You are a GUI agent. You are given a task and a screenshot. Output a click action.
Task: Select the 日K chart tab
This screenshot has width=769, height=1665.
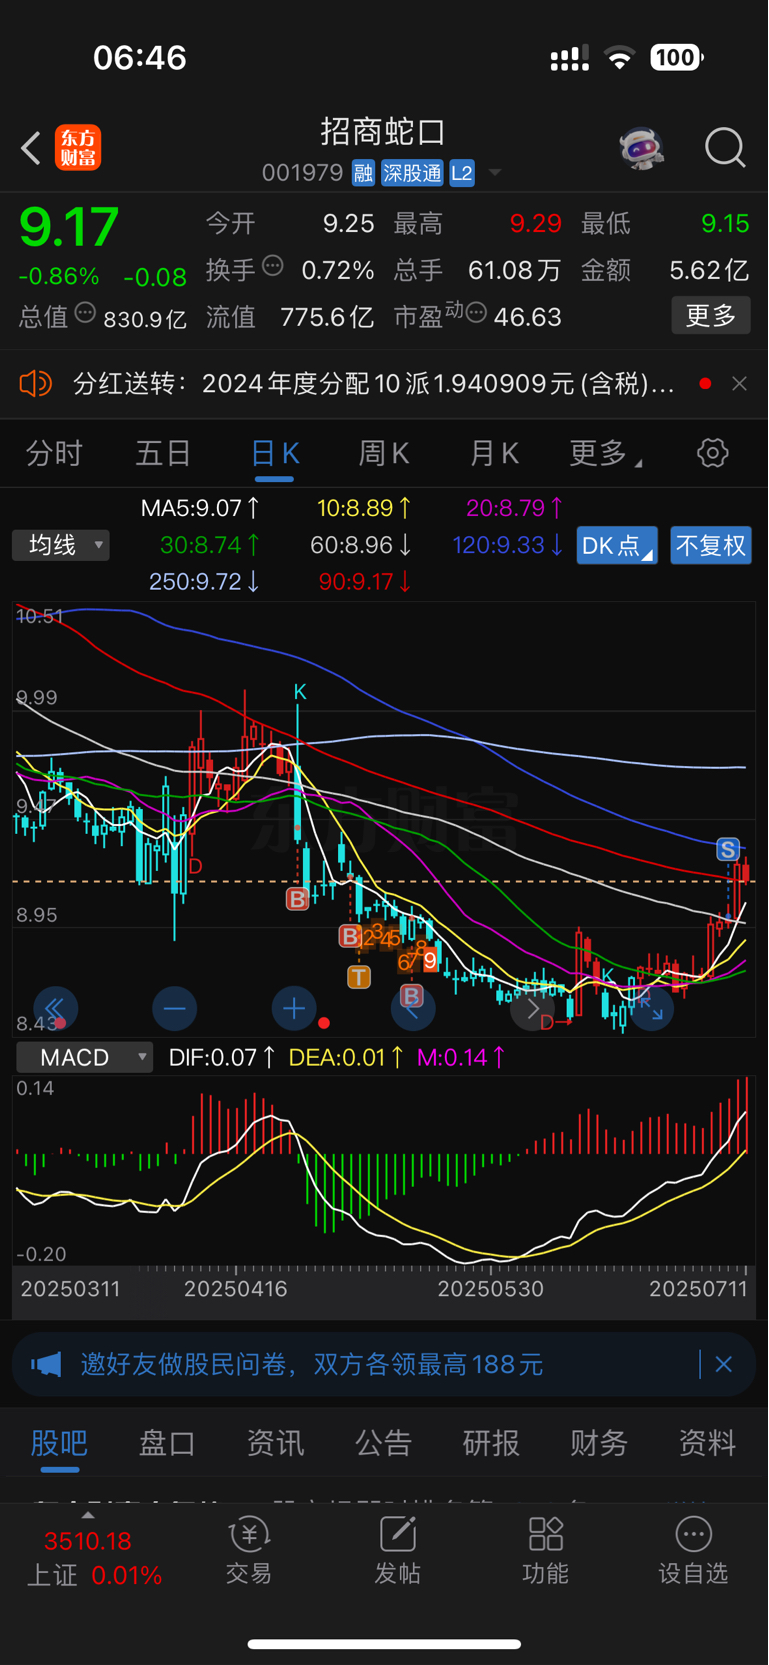pos(274,453)
